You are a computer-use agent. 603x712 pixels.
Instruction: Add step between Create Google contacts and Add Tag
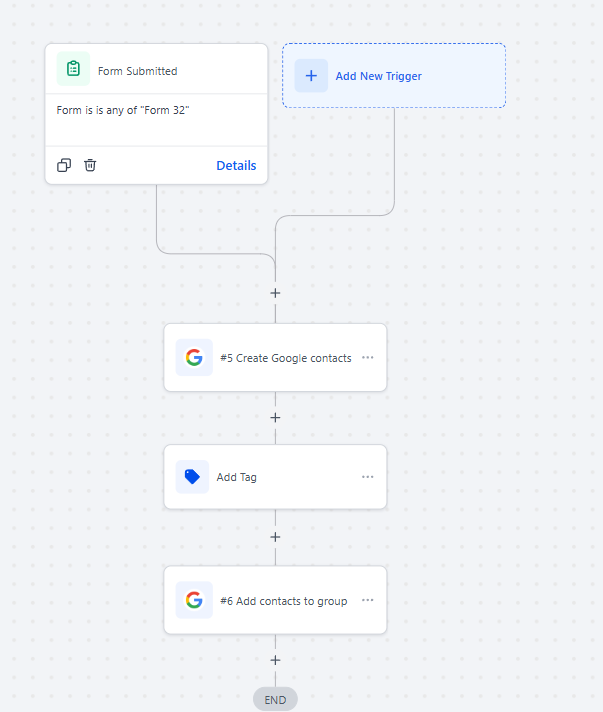[x=275, y=417]
